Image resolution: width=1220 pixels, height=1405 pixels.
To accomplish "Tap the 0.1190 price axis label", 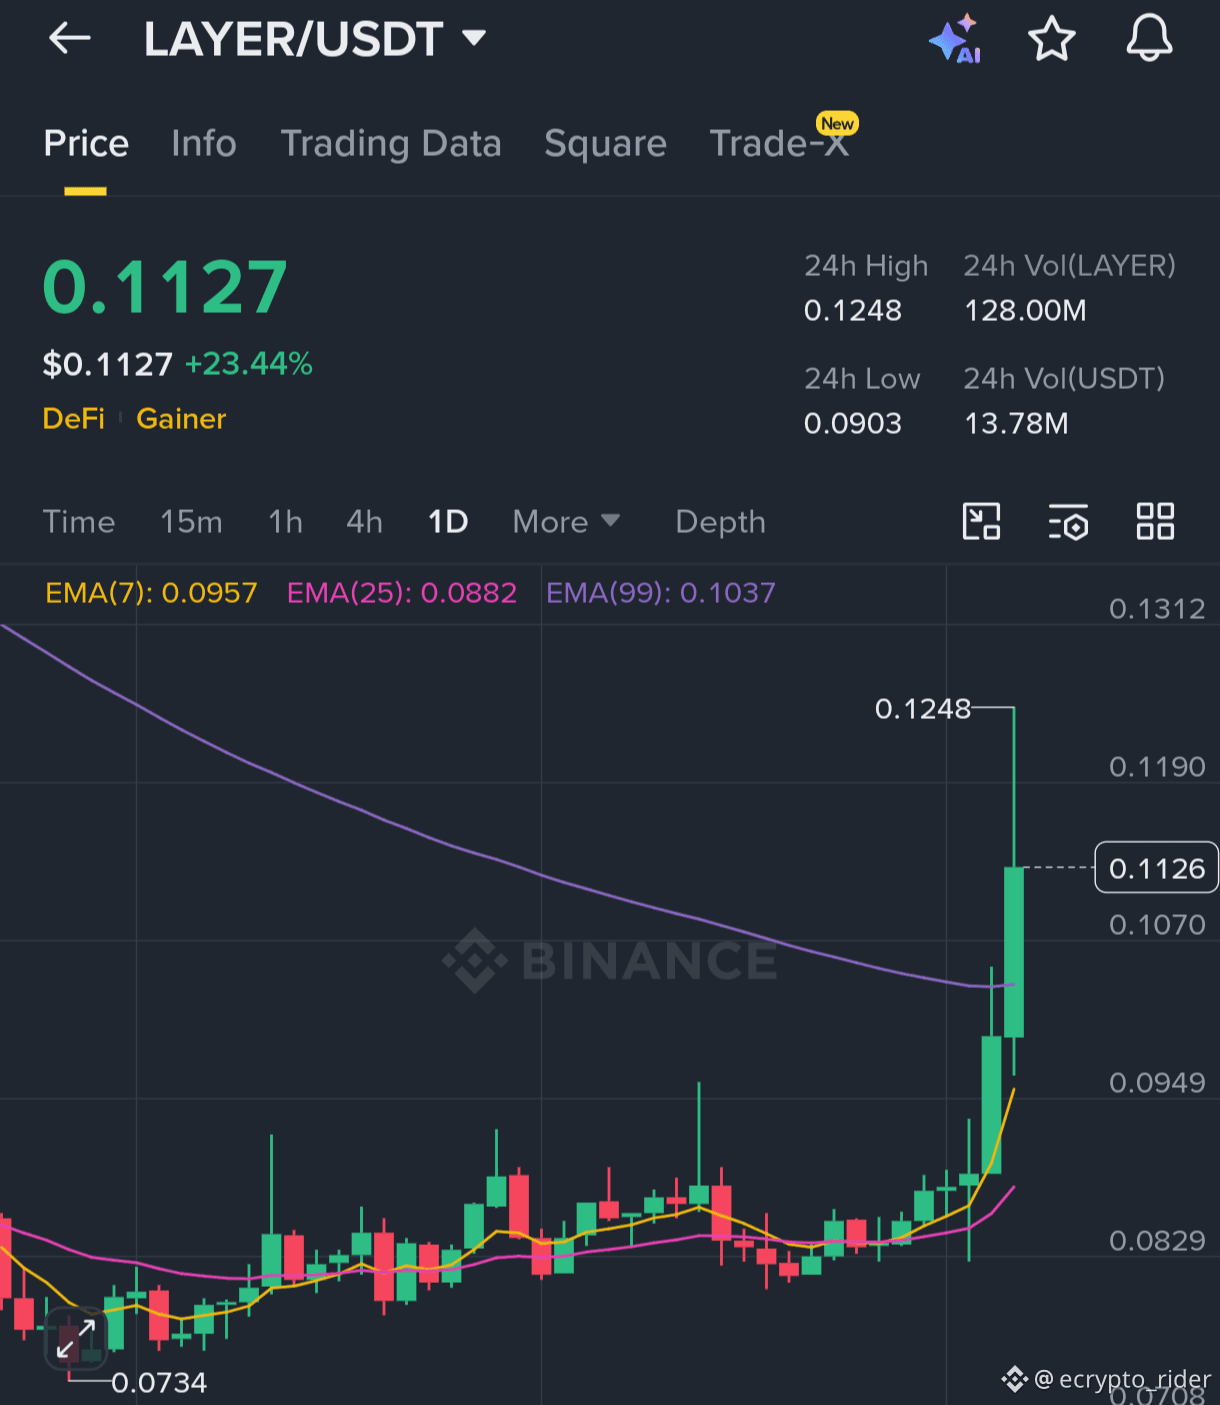I will coord(1157,767).
